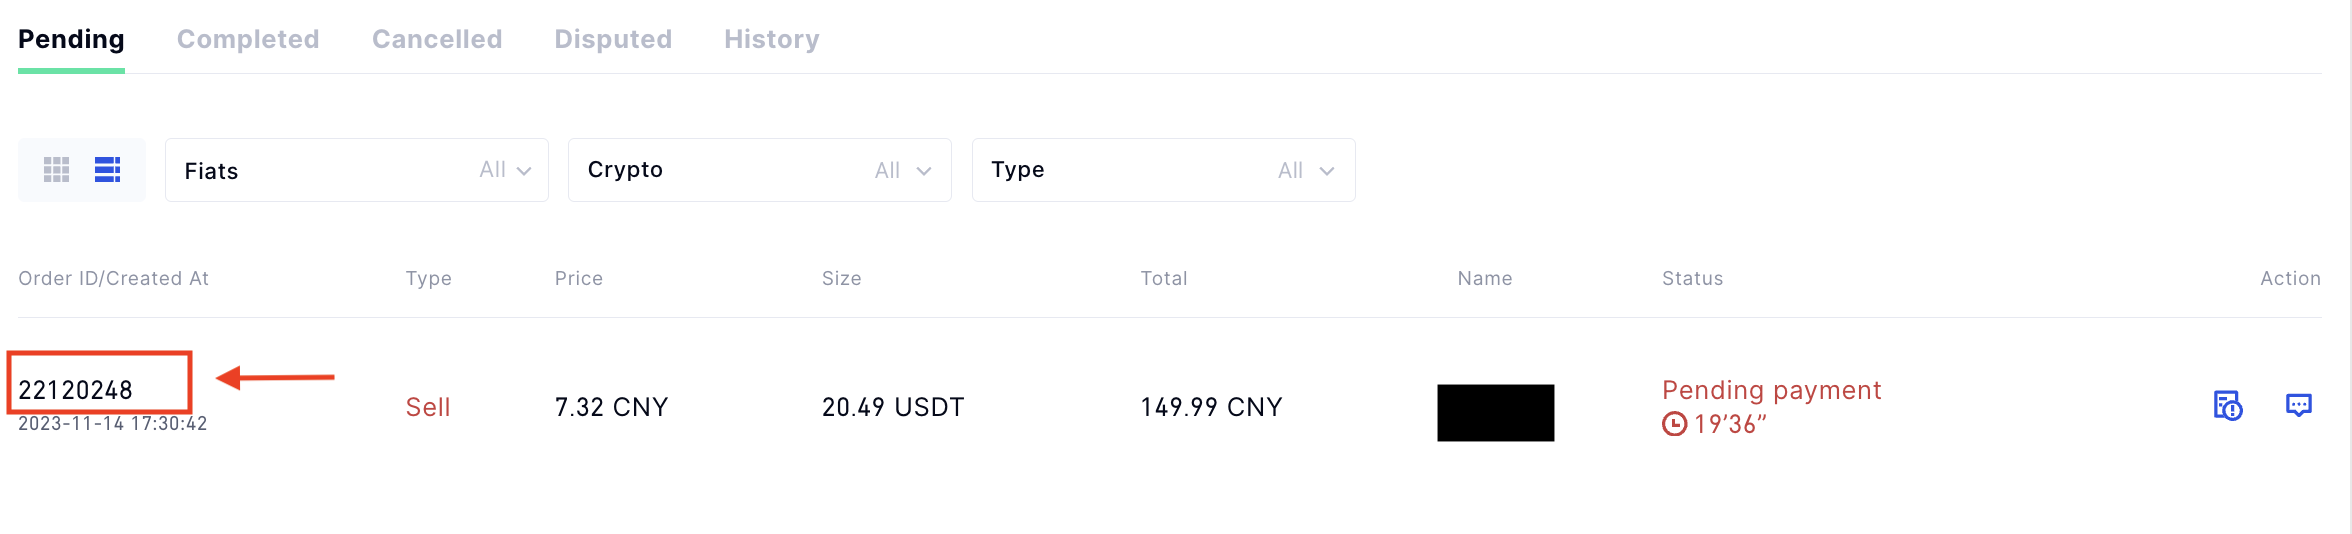Expand the Crypto filter dropdown
2352x534 pixels.
pos(760,170)
